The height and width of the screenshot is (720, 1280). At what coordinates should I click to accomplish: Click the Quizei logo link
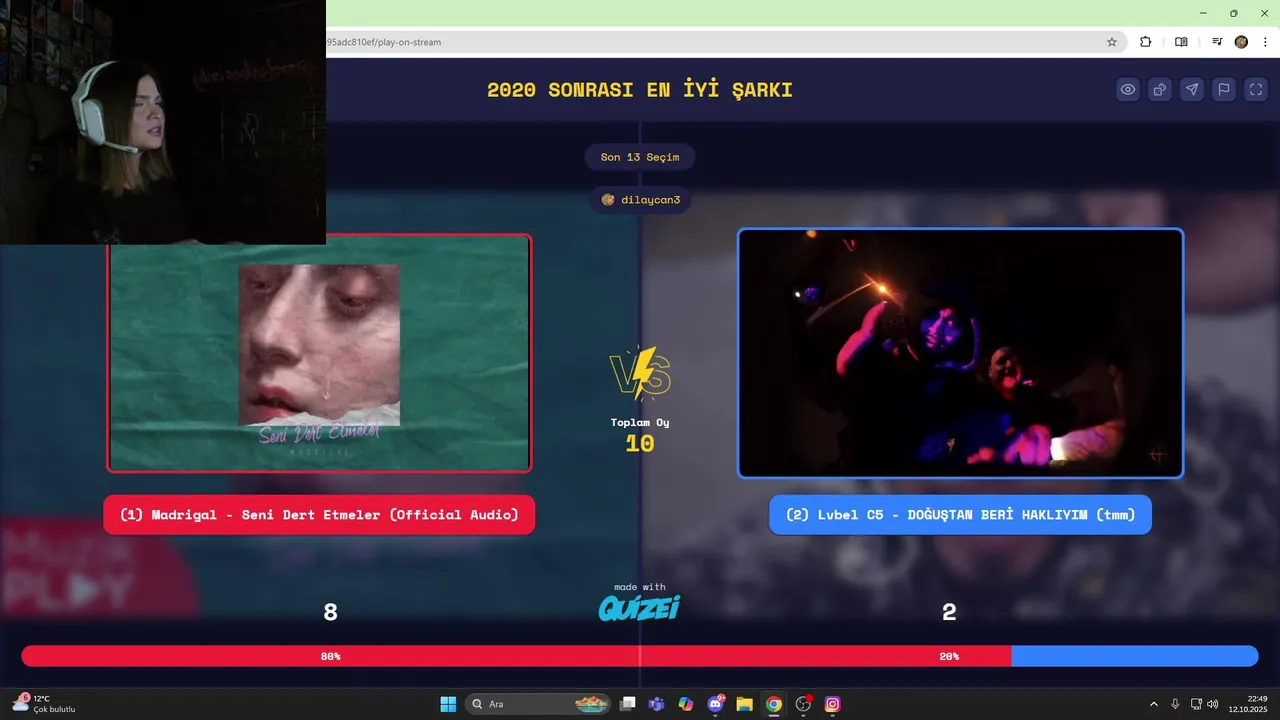point(640,607)
